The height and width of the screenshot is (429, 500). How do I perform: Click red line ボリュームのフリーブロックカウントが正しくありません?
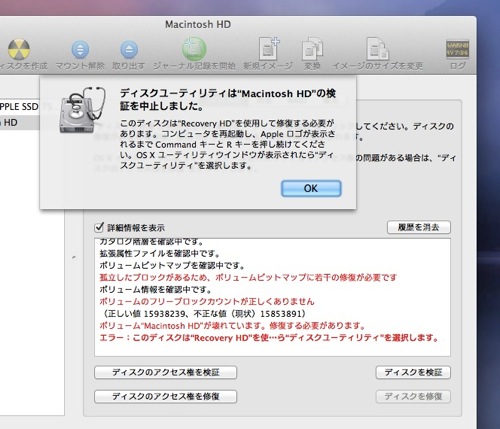pyautogui.click(x=207, y=302)
